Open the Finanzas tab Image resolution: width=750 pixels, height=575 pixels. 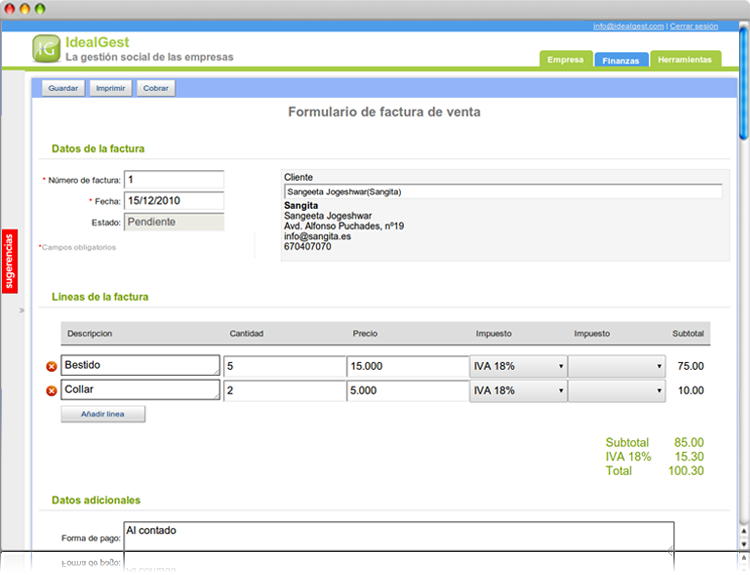pos(621,60)
